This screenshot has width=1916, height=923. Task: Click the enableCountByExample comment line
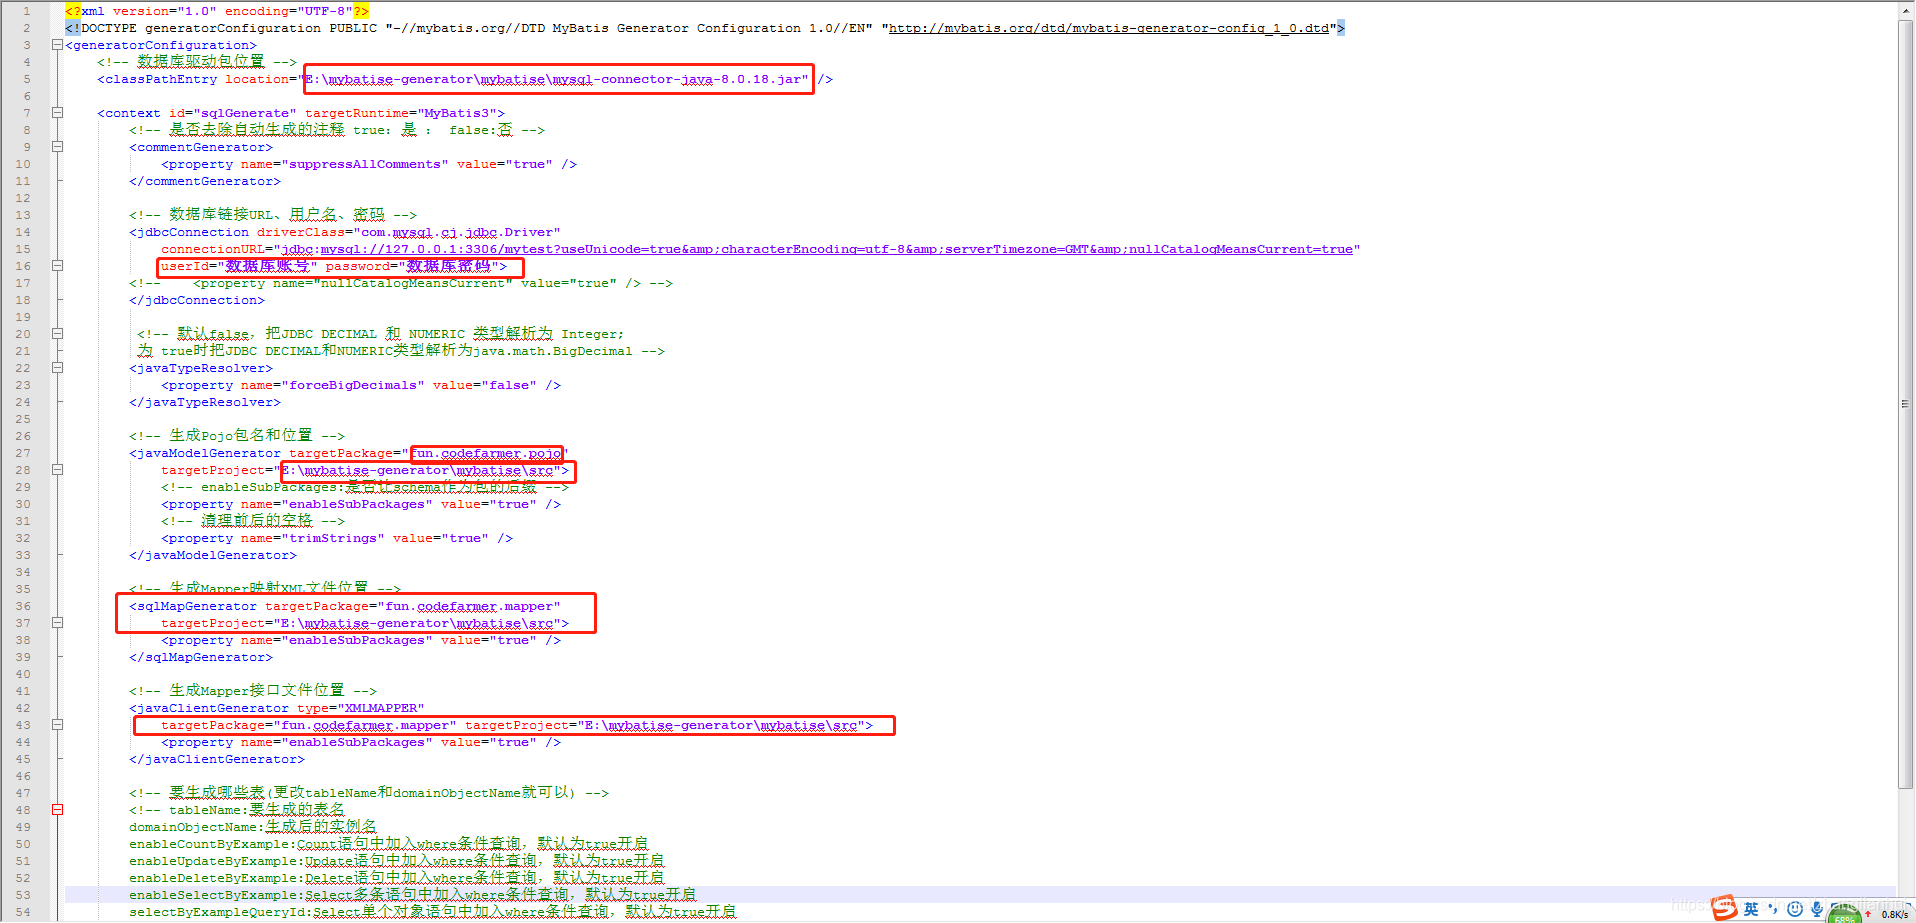(x=388, y=844)
